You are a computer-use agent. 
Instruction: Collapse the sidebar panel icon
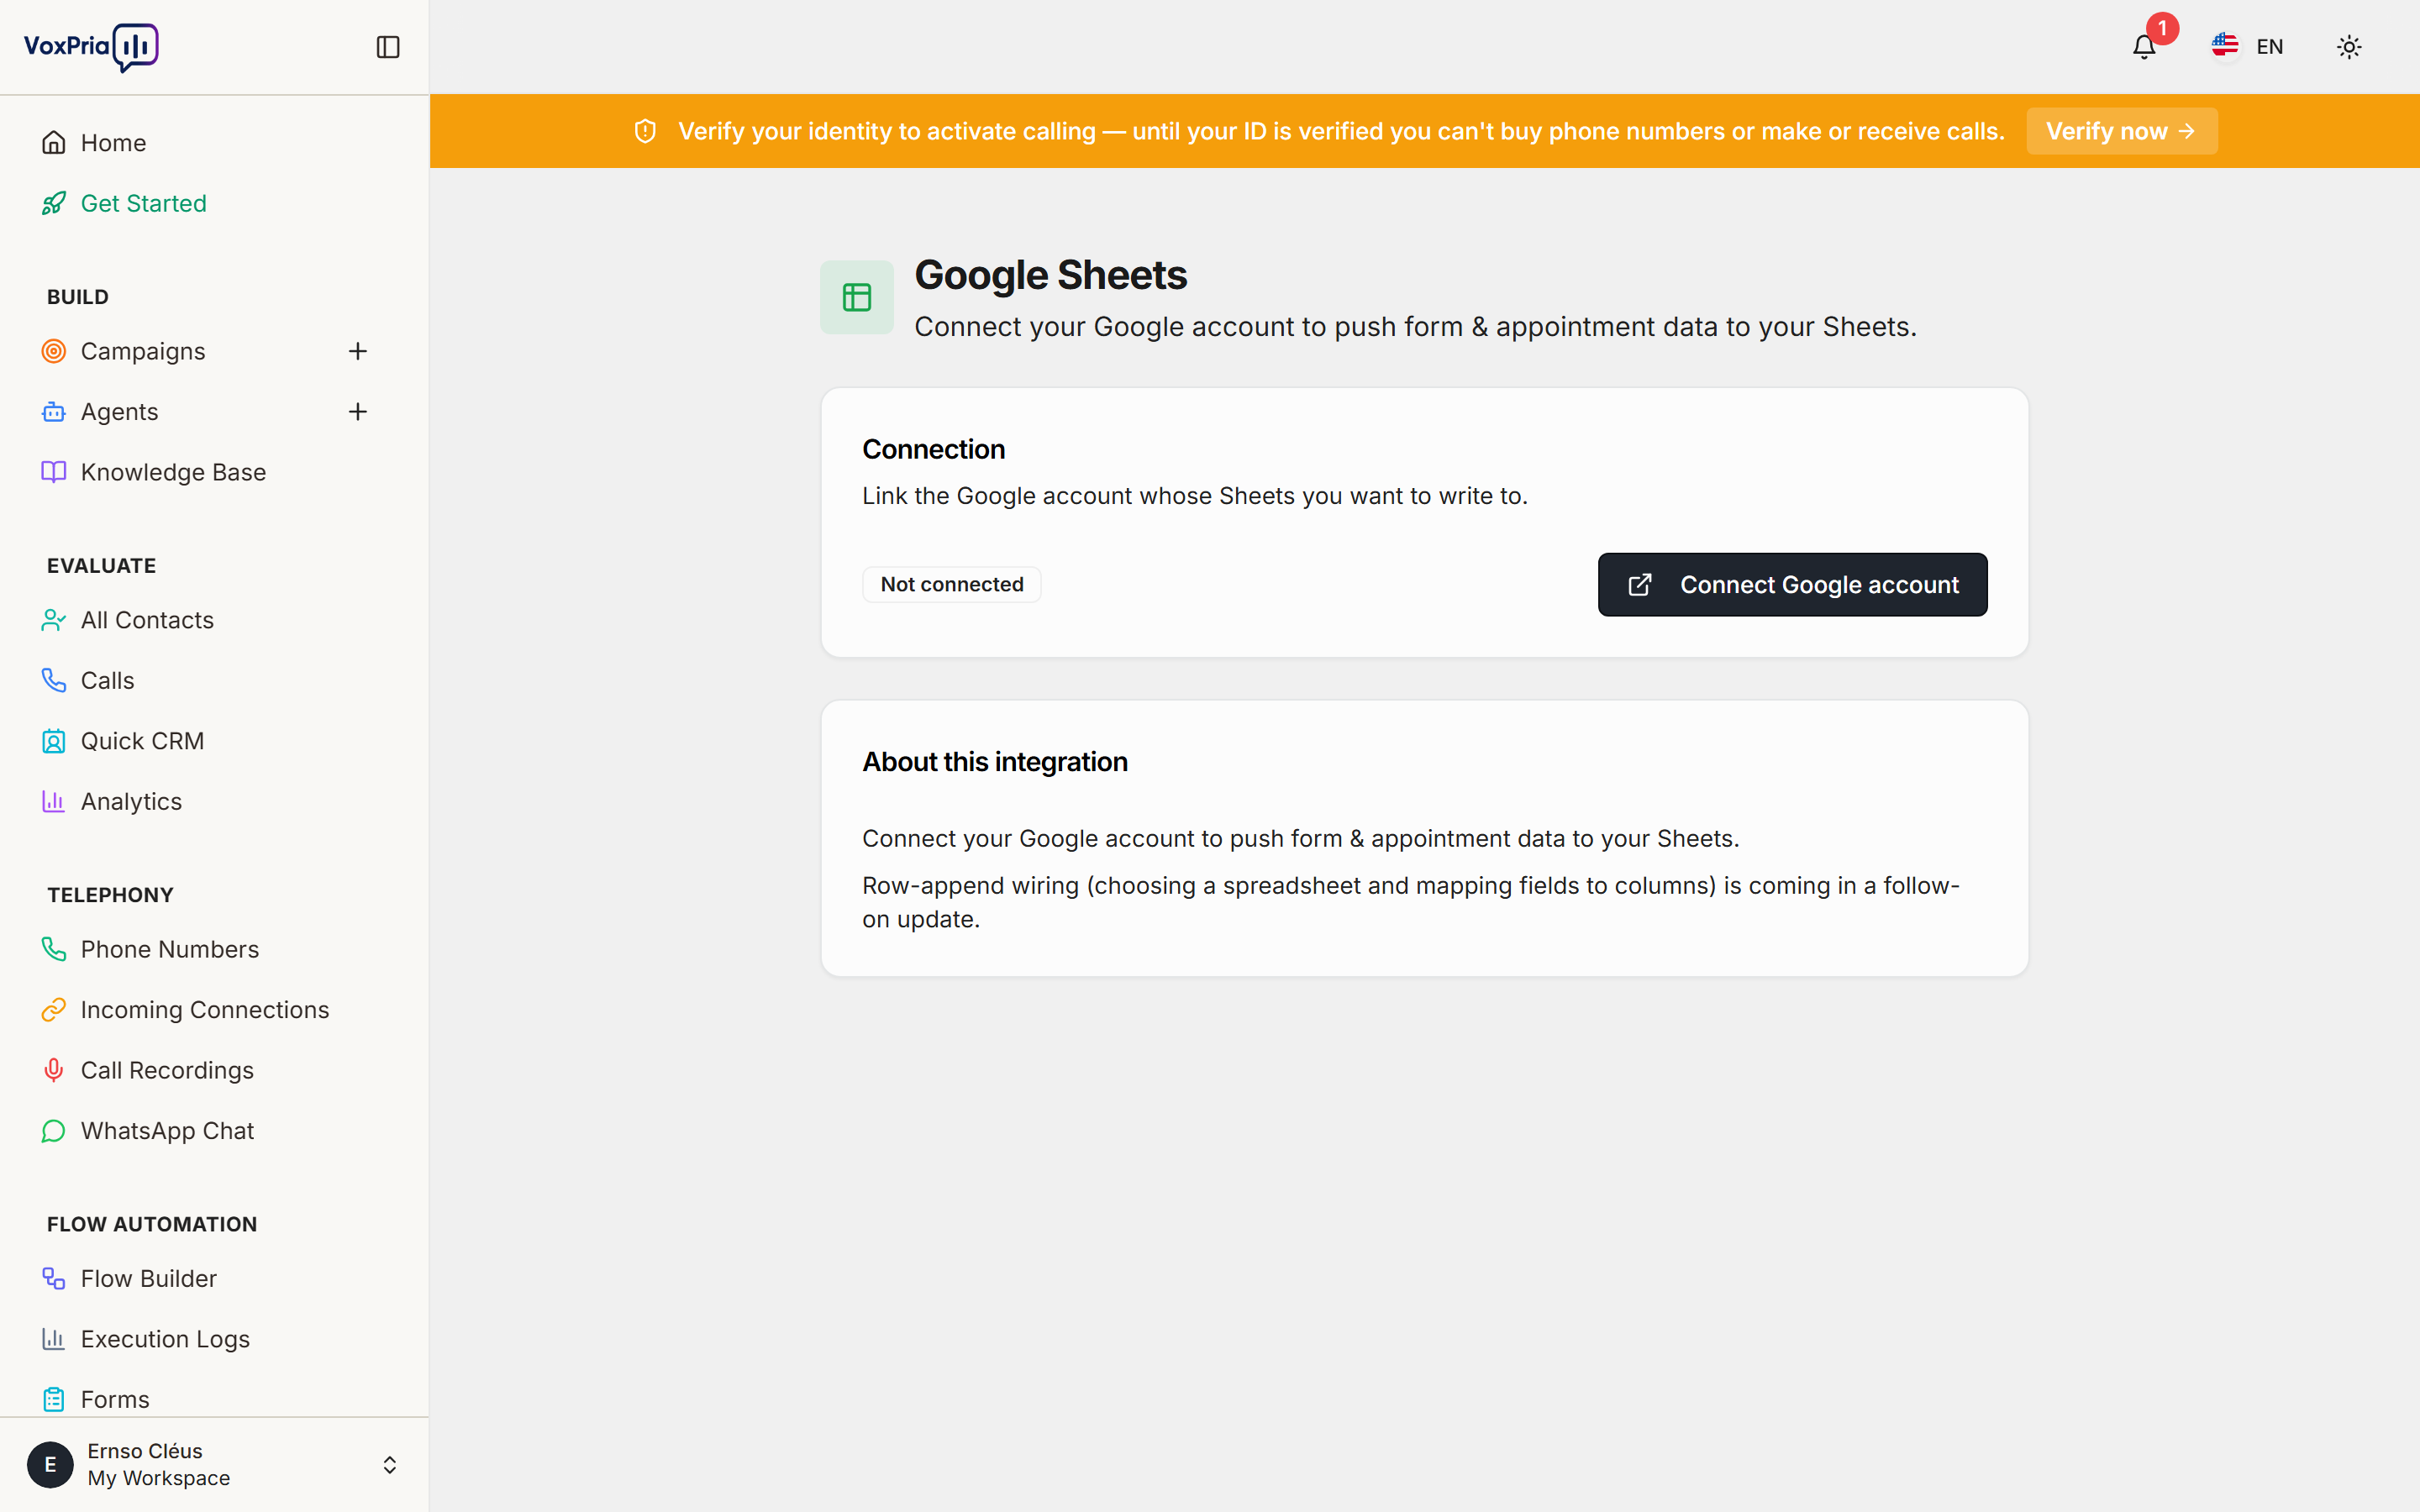388,47
